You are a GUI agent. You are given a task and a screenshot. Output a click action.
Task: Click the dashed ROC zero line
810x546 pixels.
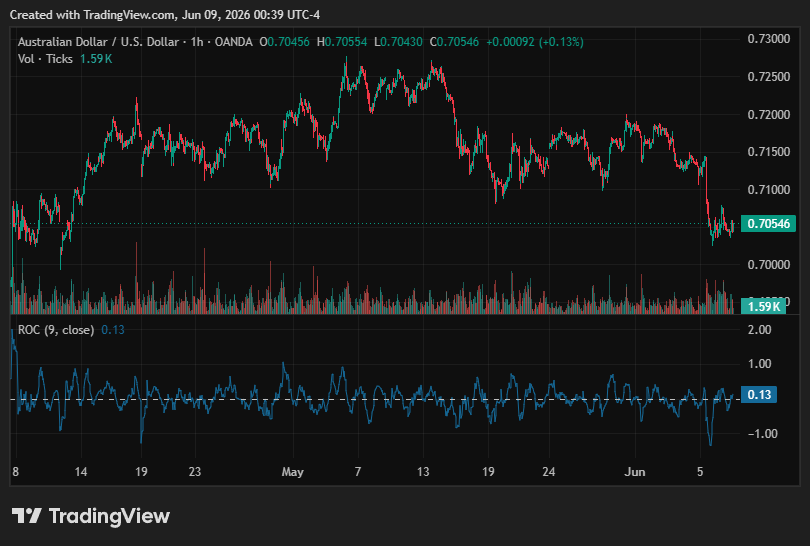coord(376,399)
